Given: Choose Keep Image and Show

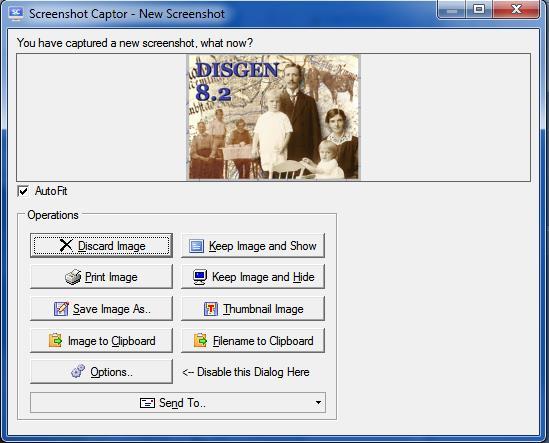Looking at the screenshot, I should click(253, 245).
